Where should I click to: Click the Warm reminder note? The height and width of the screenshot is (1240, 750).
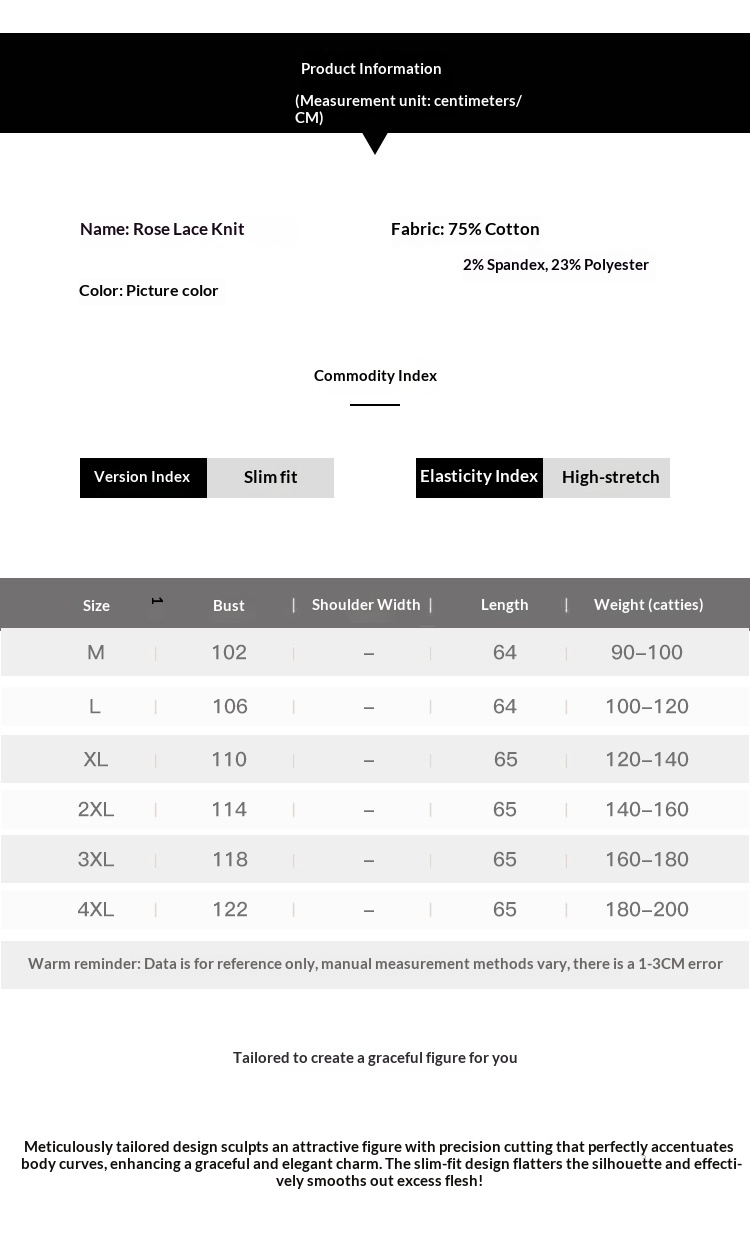click(375, 964)
